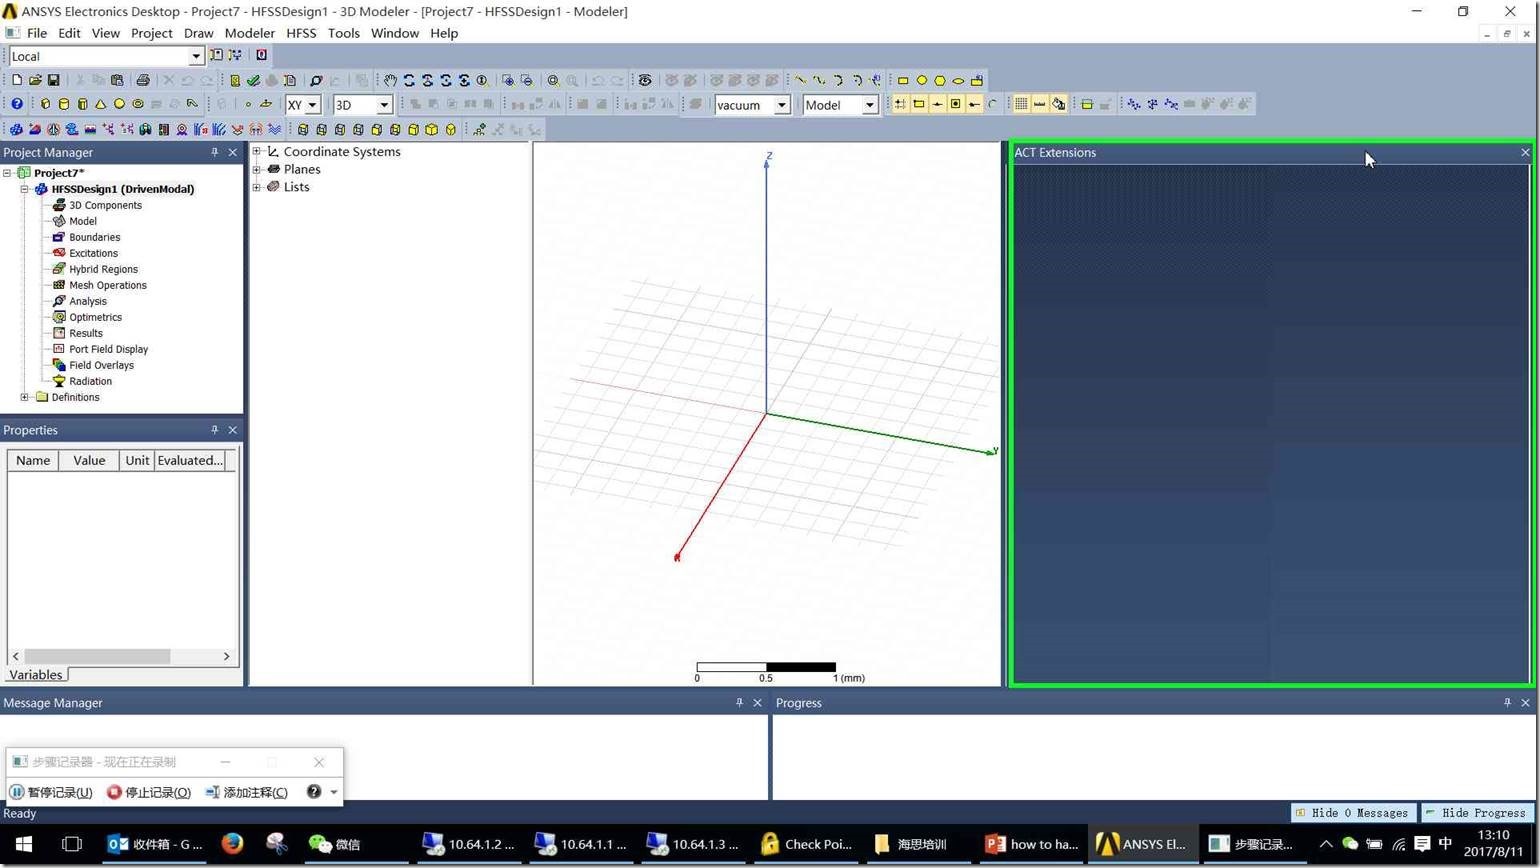
Task: Print using the printer icon
Action: coord(143,80)
